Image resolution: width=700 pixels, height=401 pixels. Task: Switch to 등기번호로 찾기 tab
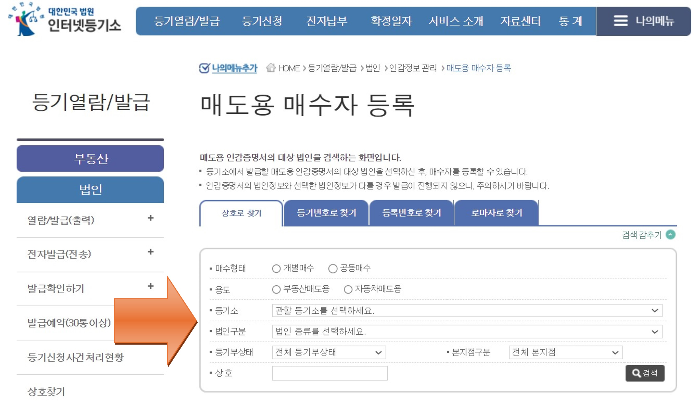click(326, 213)
